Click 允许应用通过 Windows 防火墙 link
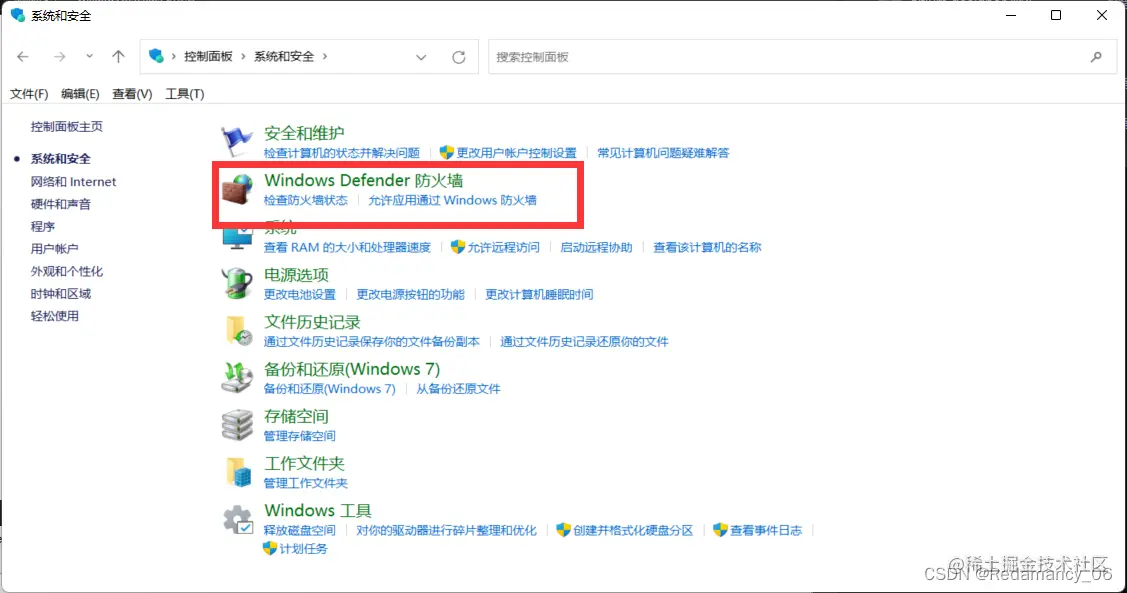This screenshot has height=593, width=1127. (452, 201)
